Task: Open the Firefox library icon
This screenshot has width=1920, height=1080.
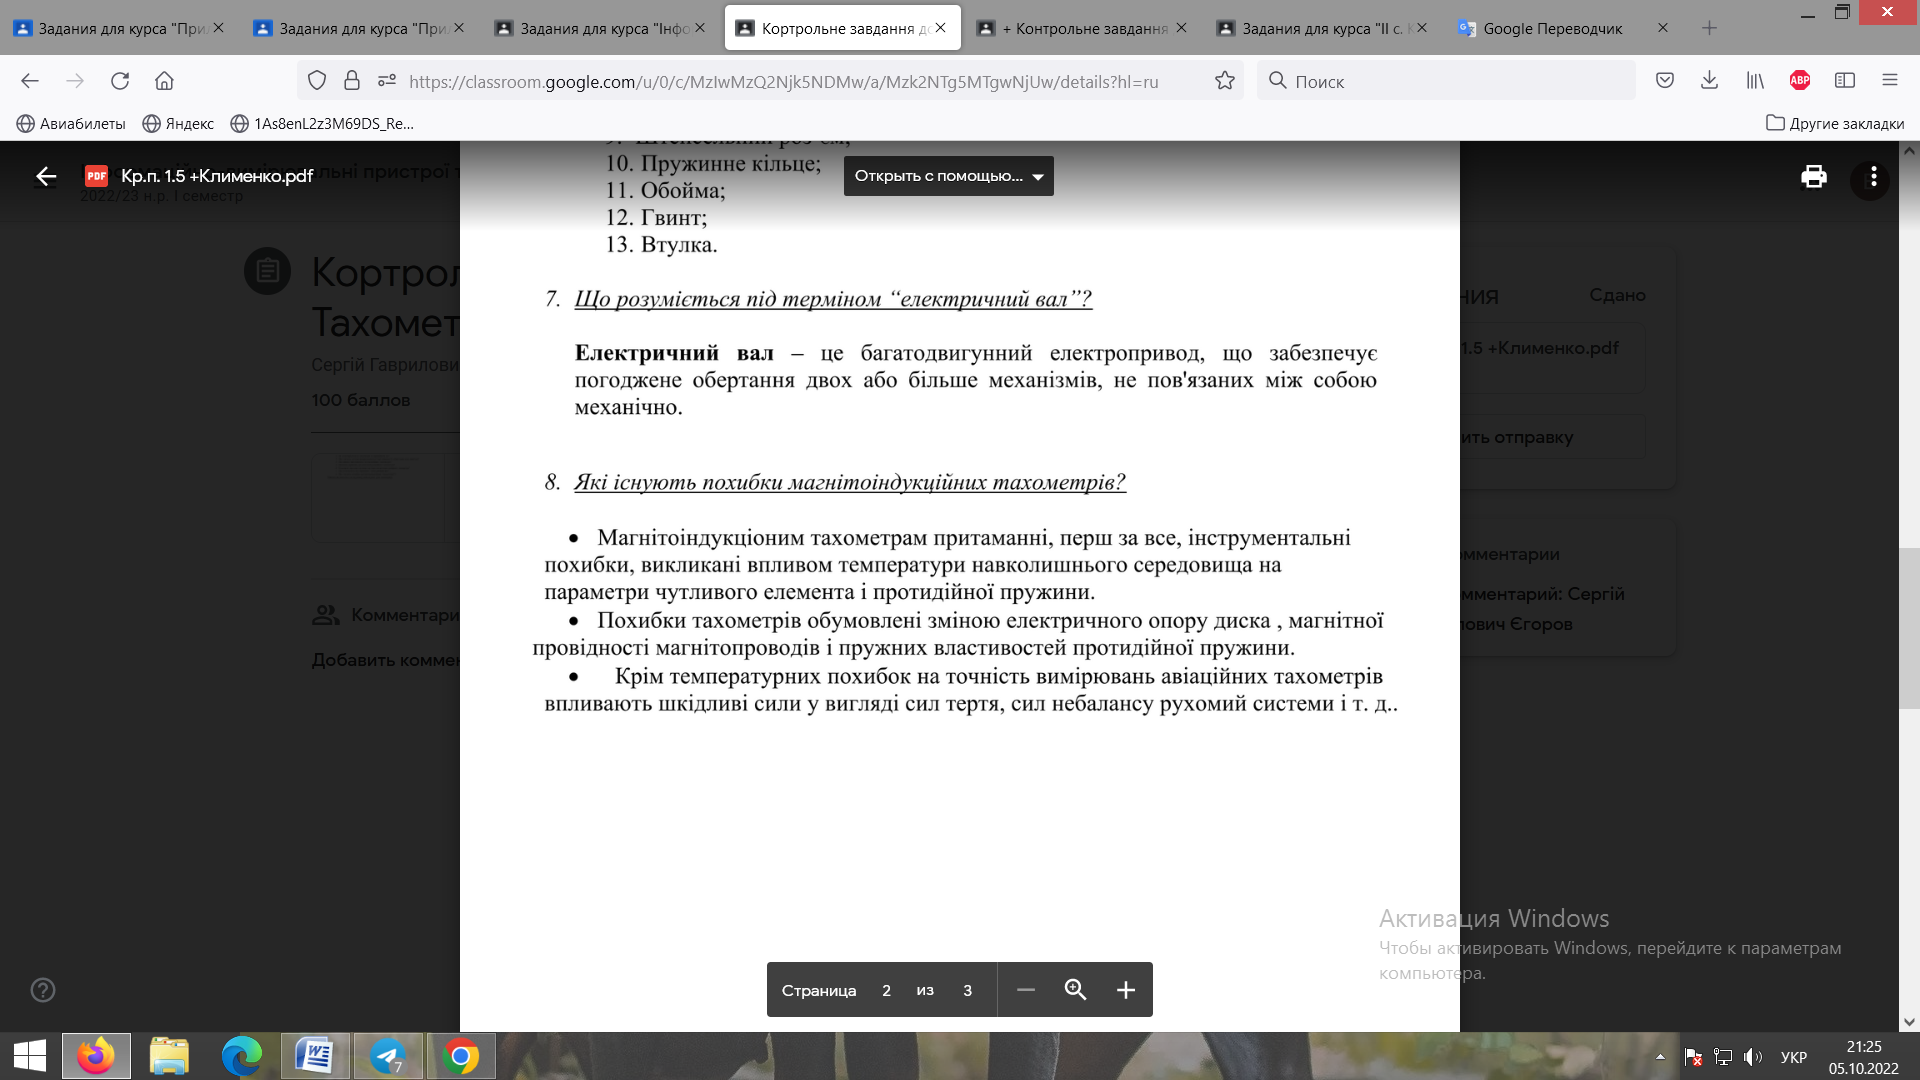Action: tap(1754, 81)
